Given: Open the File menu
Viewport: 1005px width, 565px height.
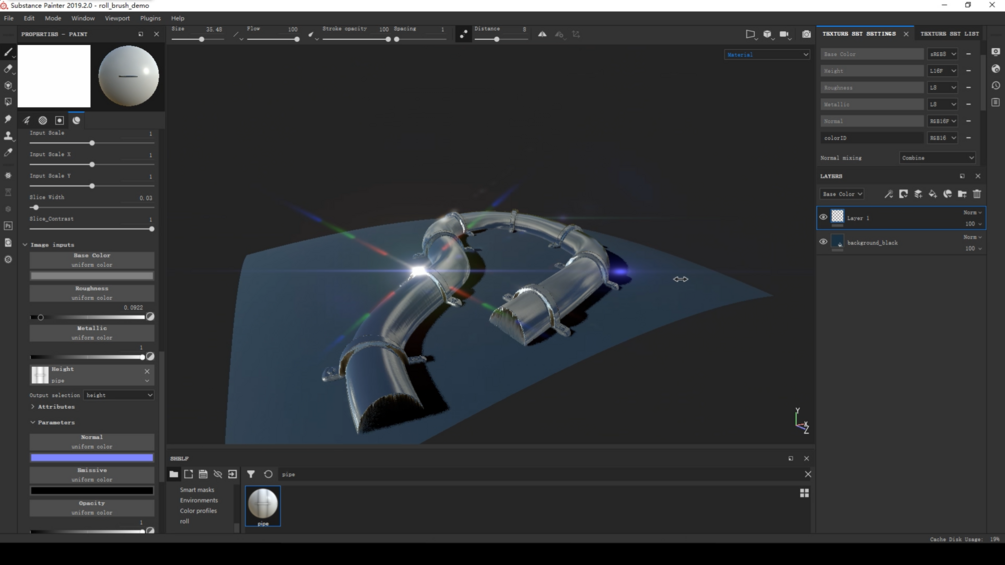Looking at the screenshot, I should [9, 18].
